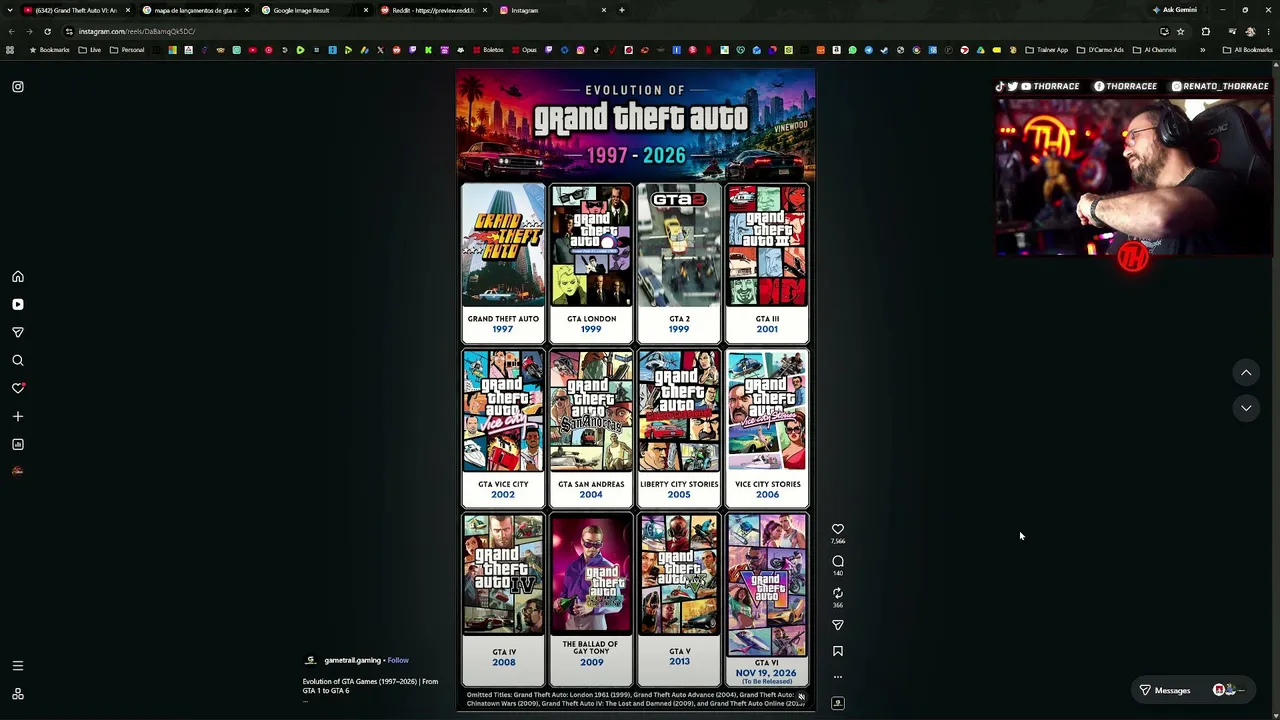
Task: Open the Boletos bookmark
Action: [488, 50]
